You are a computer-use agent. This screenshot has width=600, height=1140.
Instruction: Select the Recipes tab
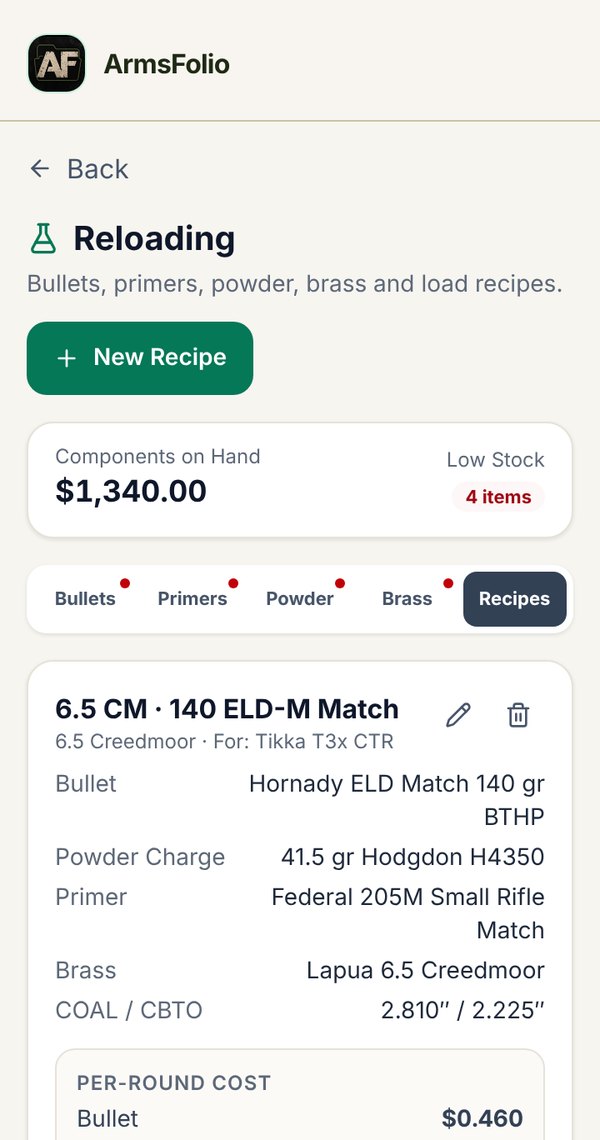[x=514, y=599]
